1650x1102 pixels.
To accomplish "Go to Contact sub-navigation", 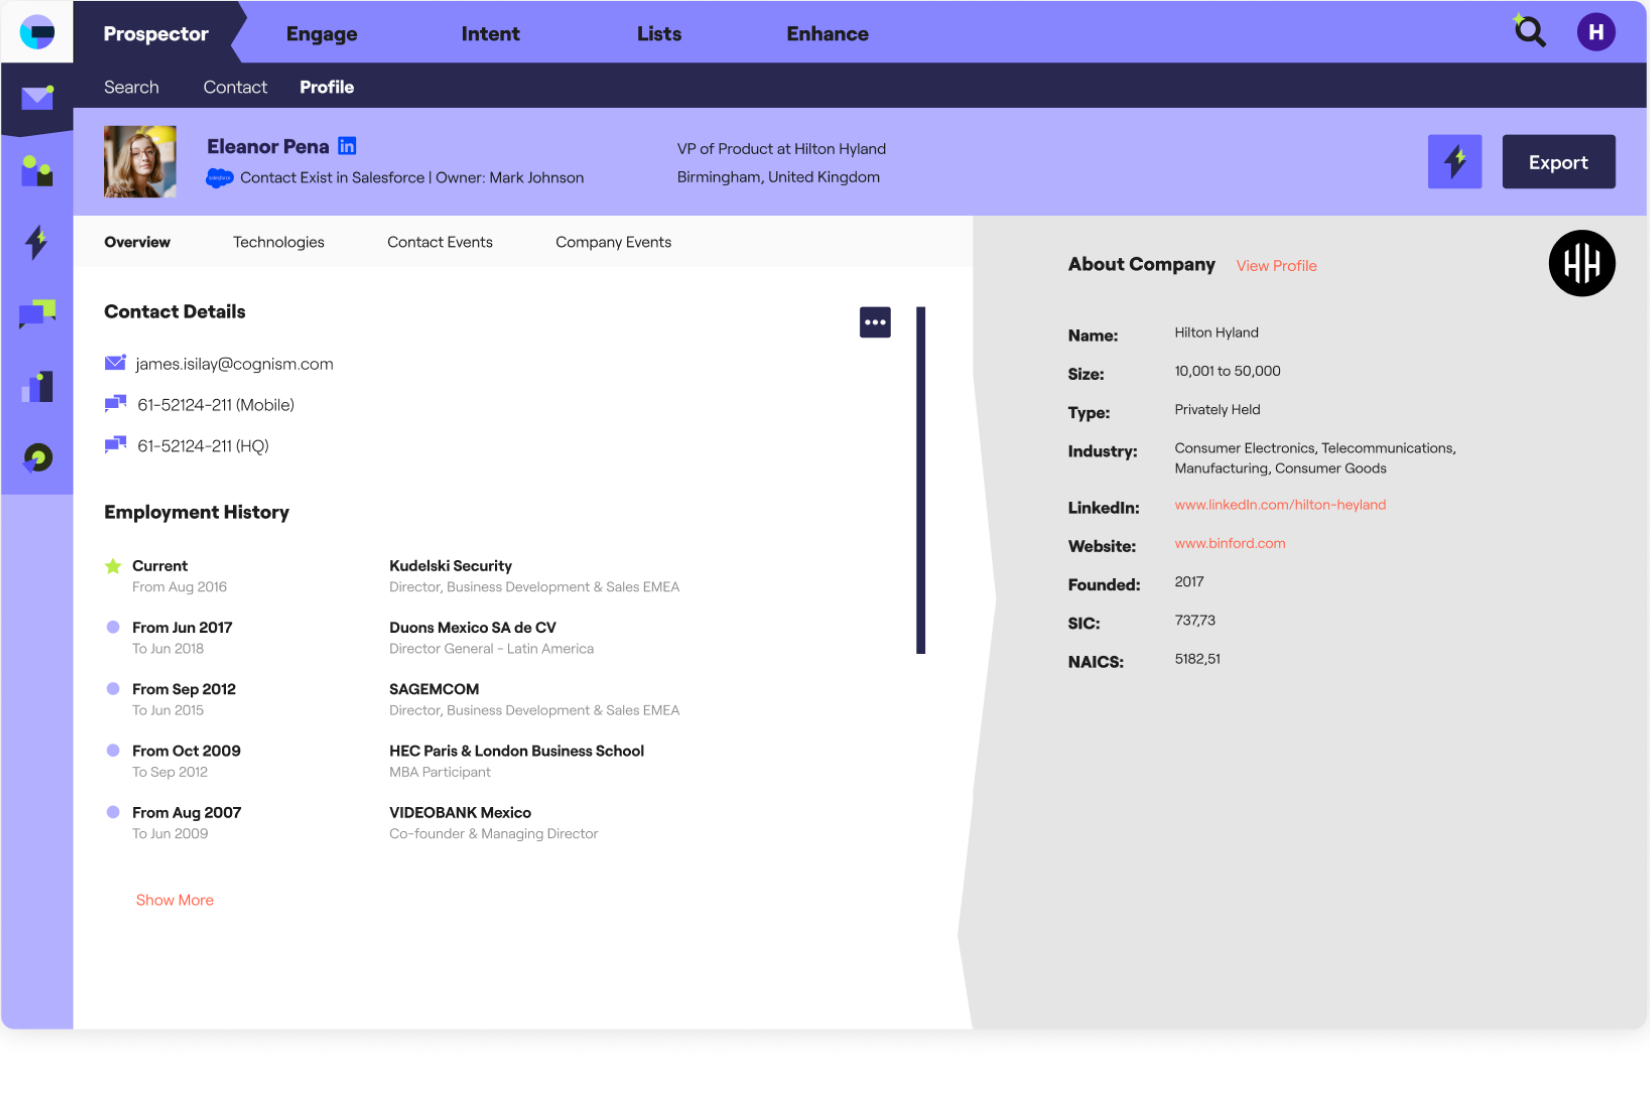I will 235,87.
